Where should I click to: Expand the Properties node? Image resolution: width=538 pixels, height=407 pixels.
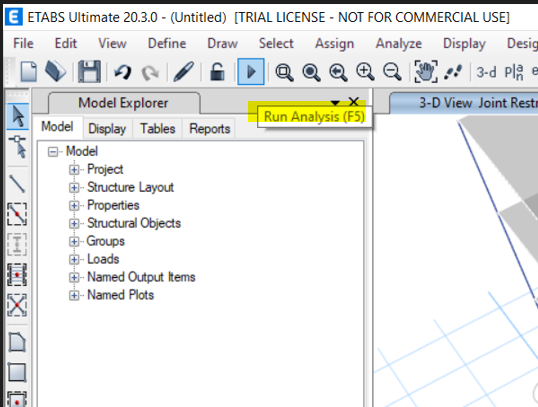74,206
